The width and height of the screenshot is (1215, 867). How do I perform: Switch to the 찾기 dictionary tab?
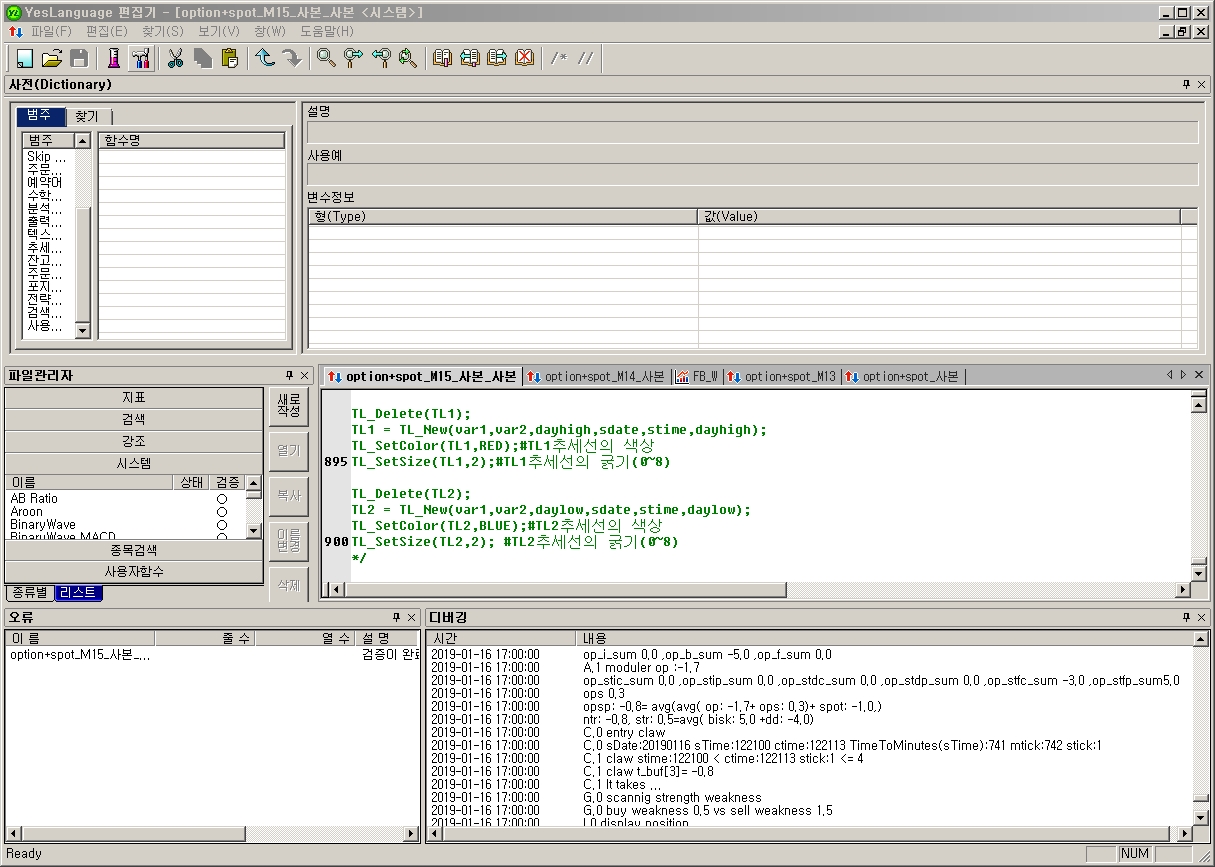(x=87, y=117)
